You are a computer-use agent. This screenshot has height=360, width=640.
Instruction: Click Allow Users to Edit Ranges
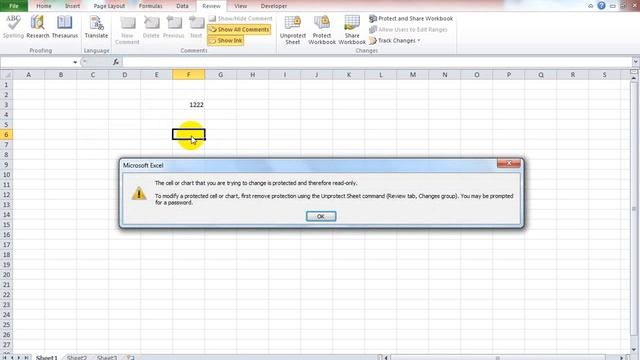pyautogui.click(x=408, y=29)
